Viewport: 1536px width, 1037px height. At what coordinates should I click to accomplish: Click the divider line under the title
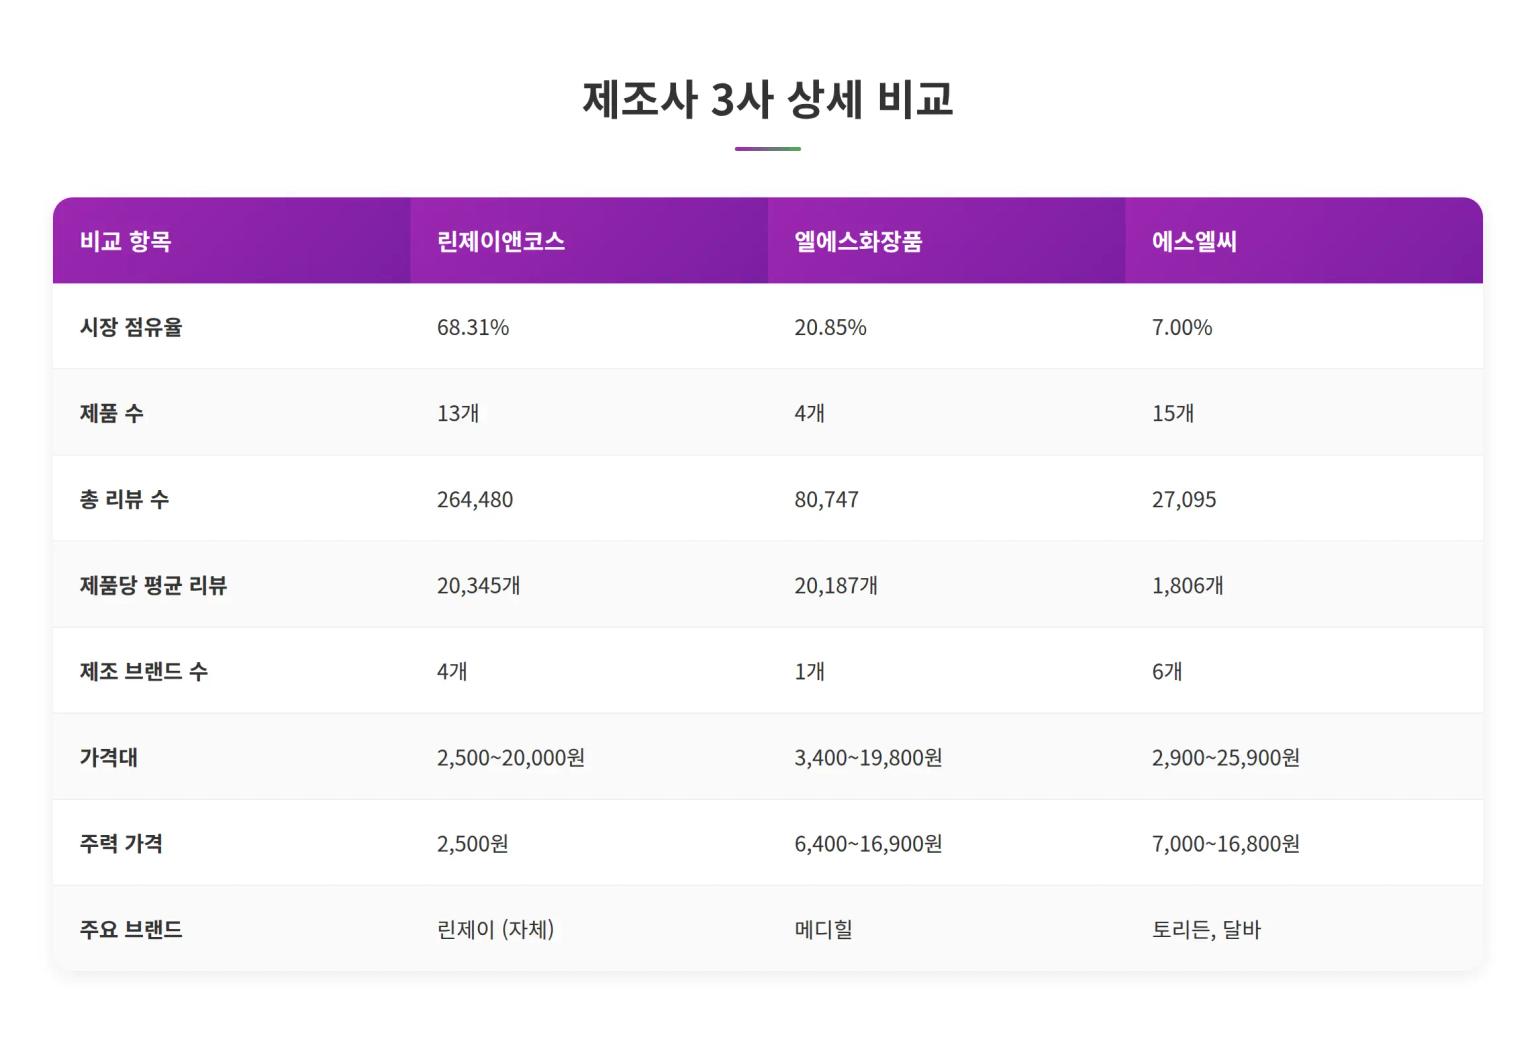click(x=767, y=150)
